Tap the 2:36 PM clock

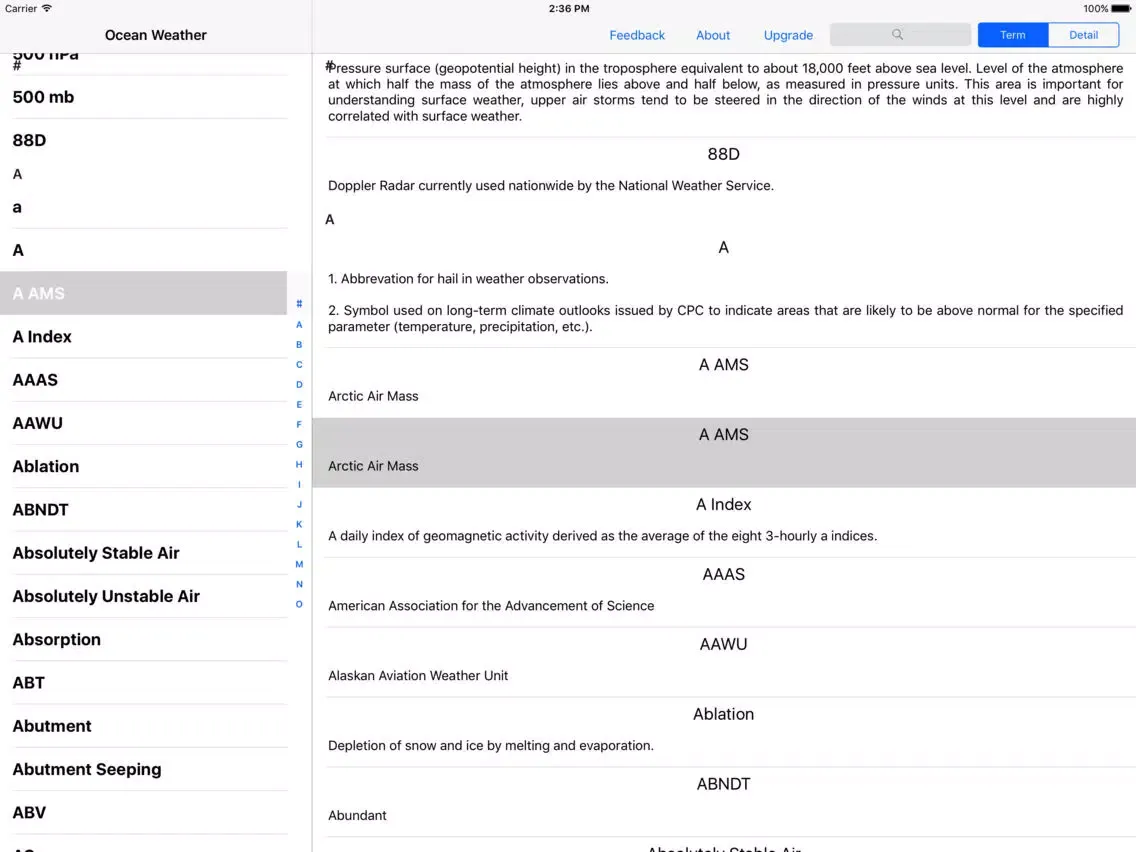click(569, 9)
